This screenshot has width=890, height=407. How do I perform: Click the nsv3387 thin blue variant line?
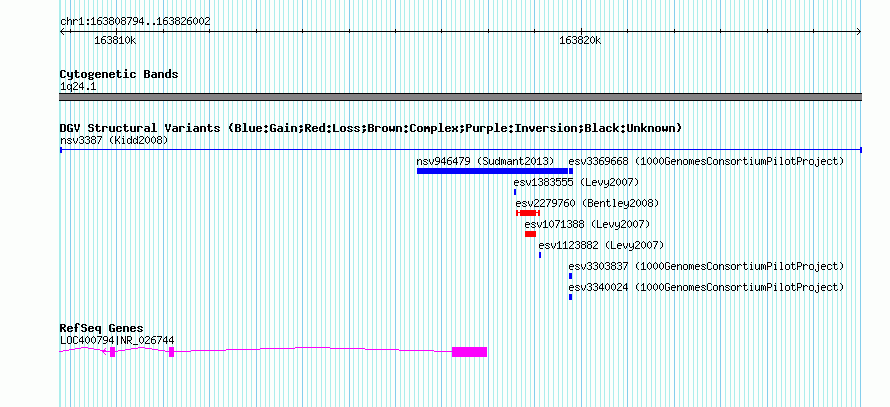pos(460,150)
